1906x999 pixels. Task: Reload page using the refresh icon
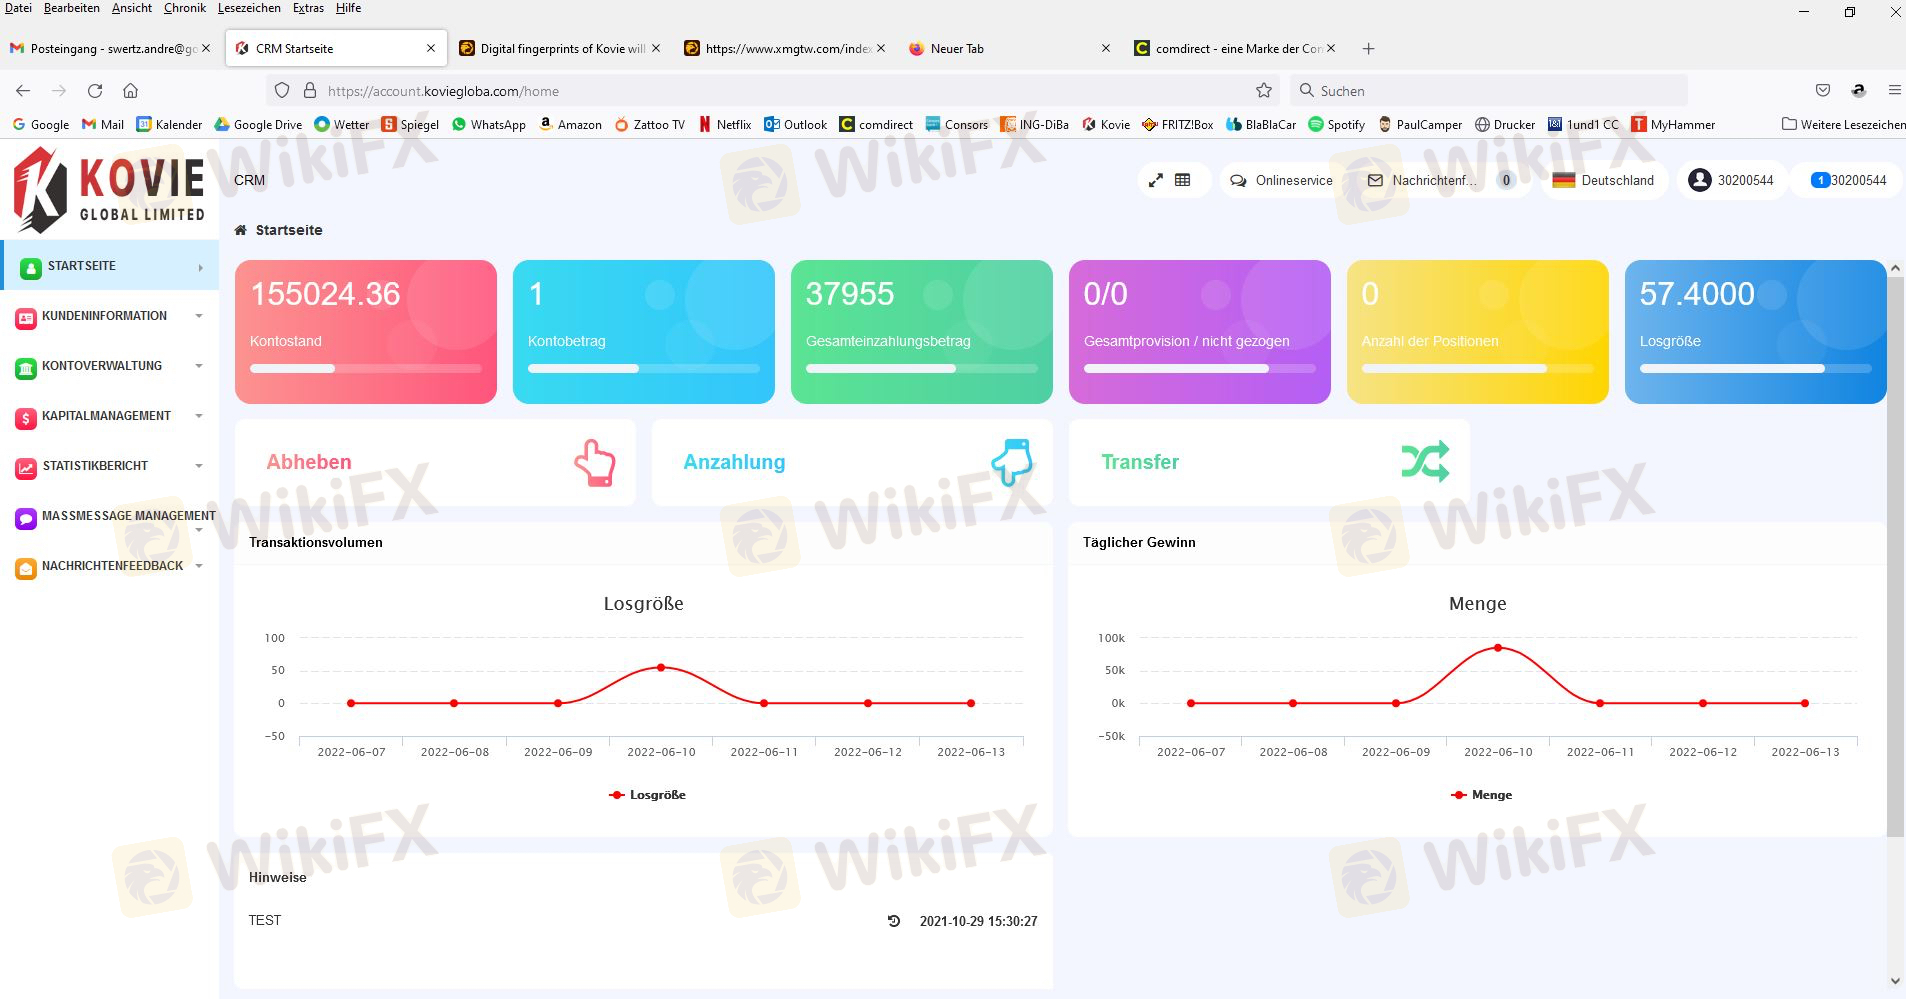95,91
